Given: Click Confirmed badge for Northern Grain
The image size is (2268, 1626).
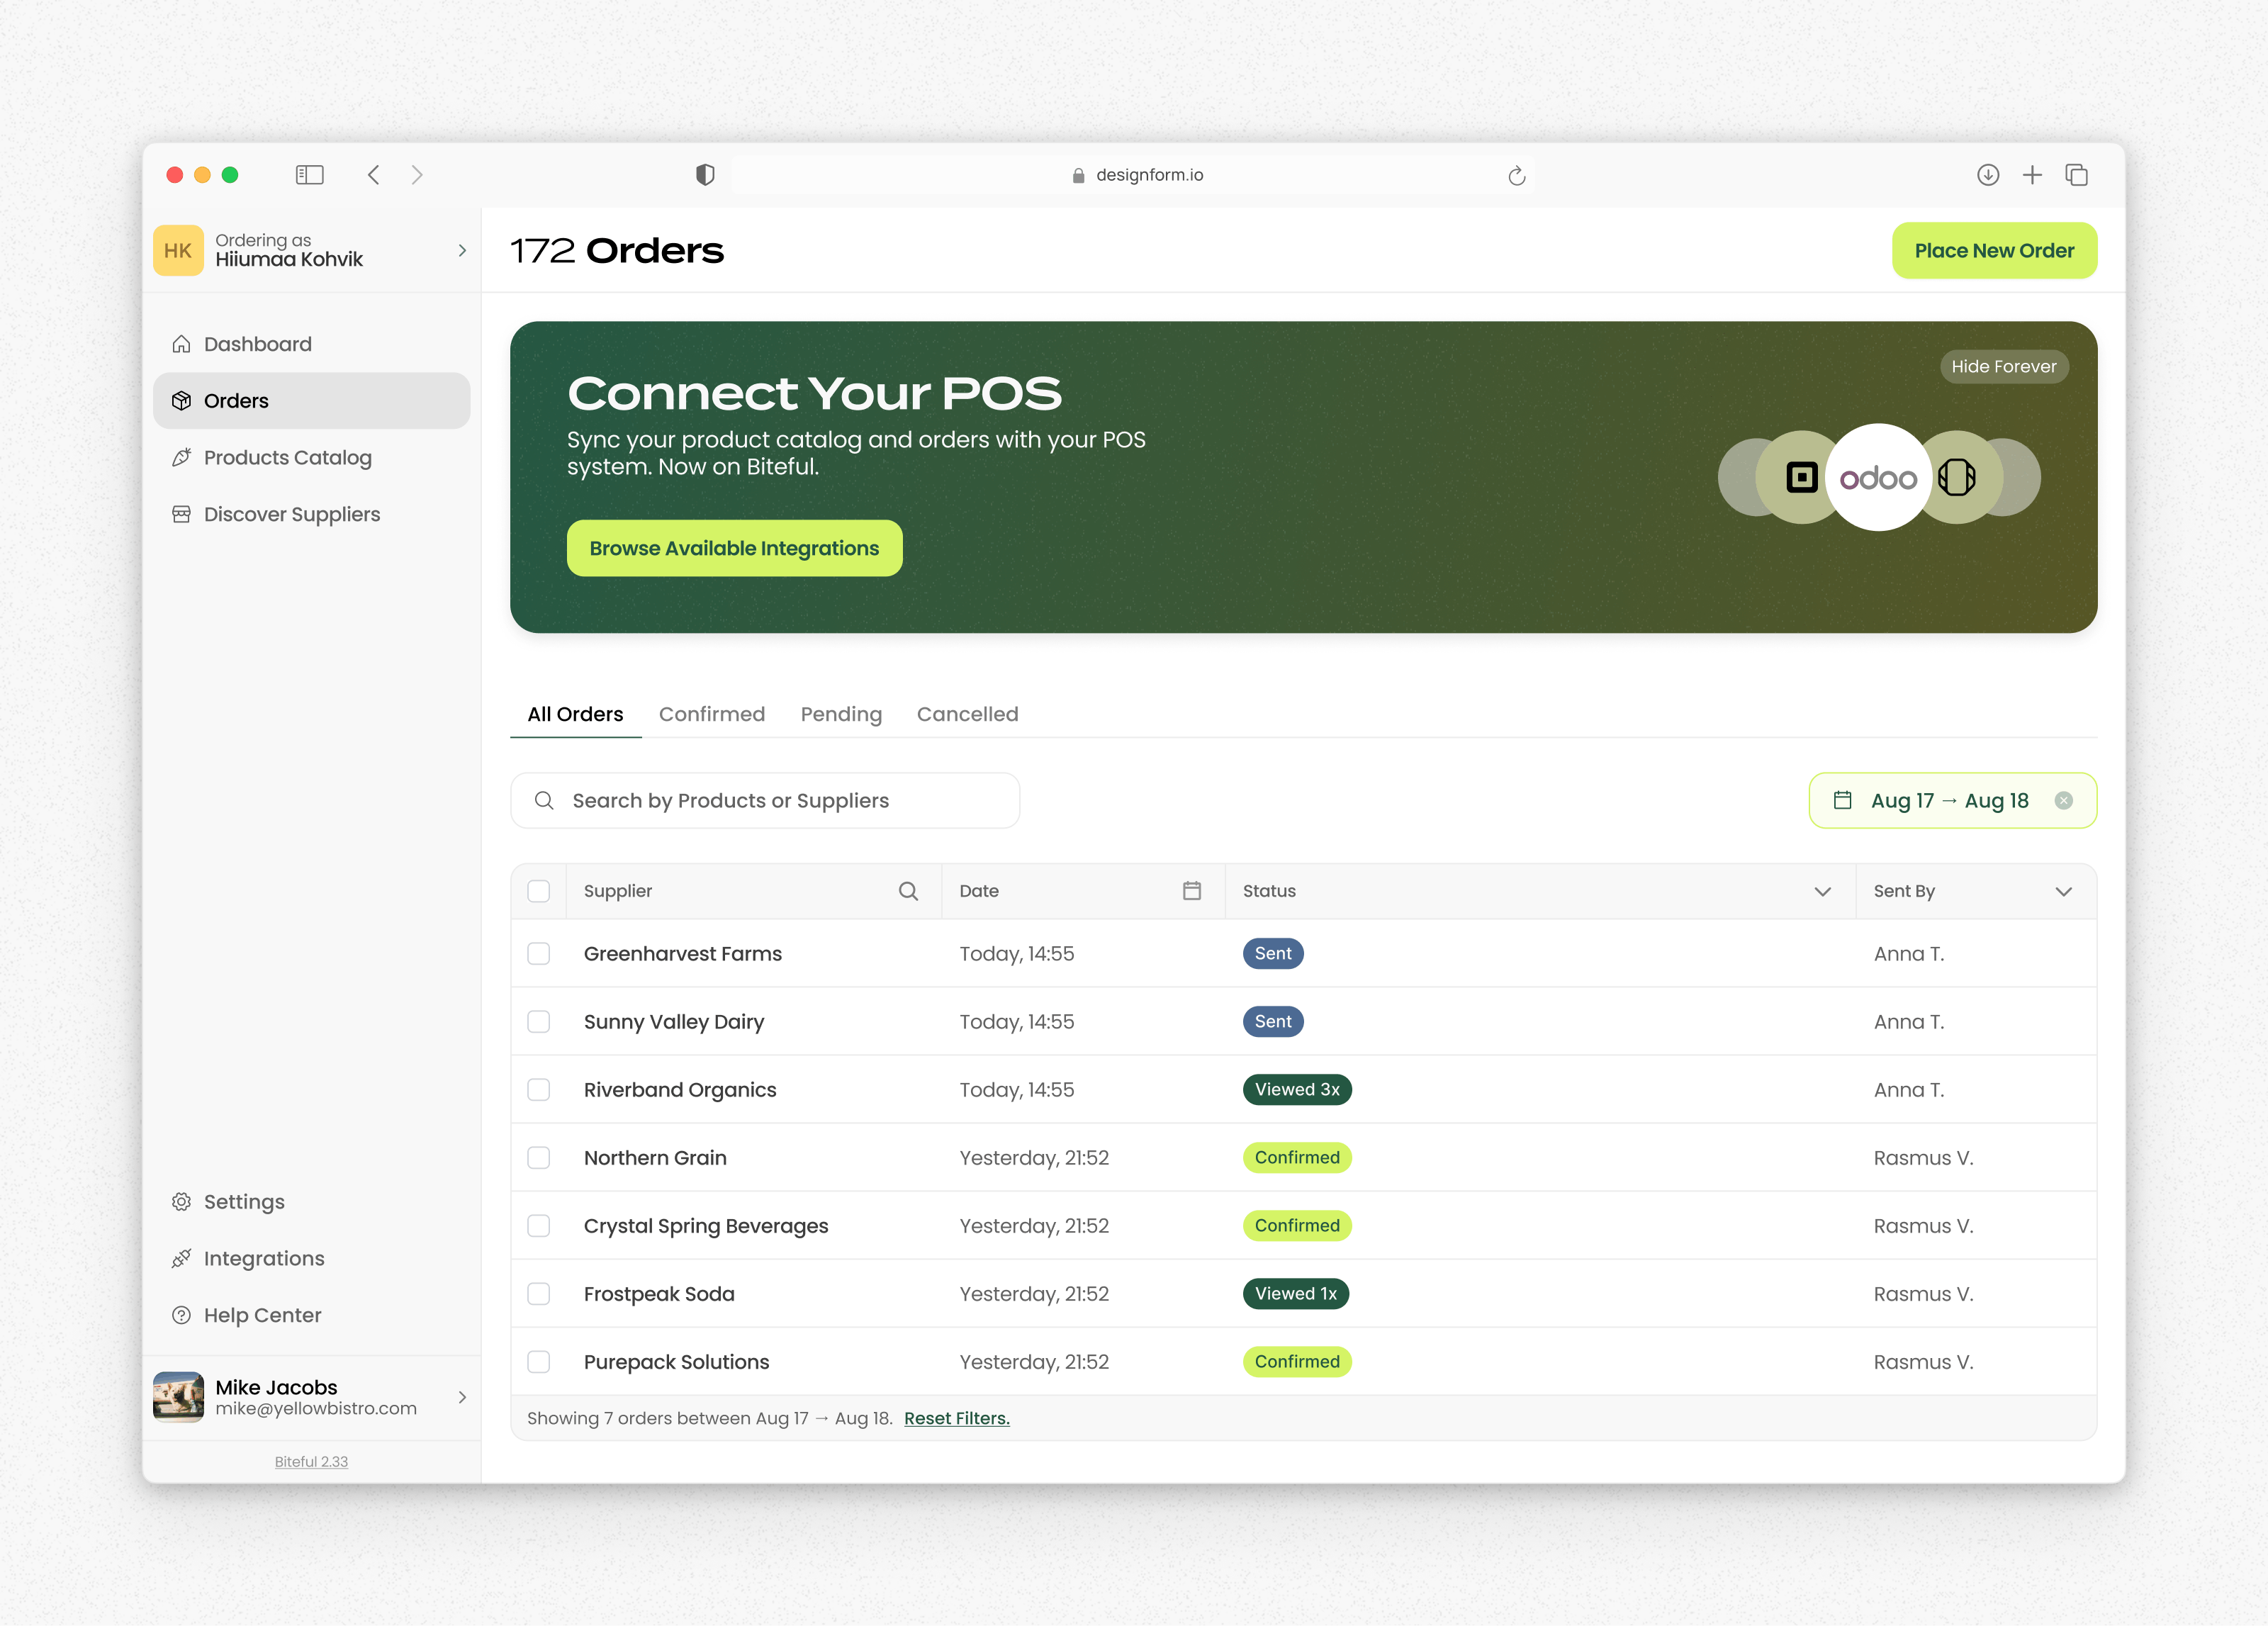Looking at the screenshot, I should tap(1297, 1158).
